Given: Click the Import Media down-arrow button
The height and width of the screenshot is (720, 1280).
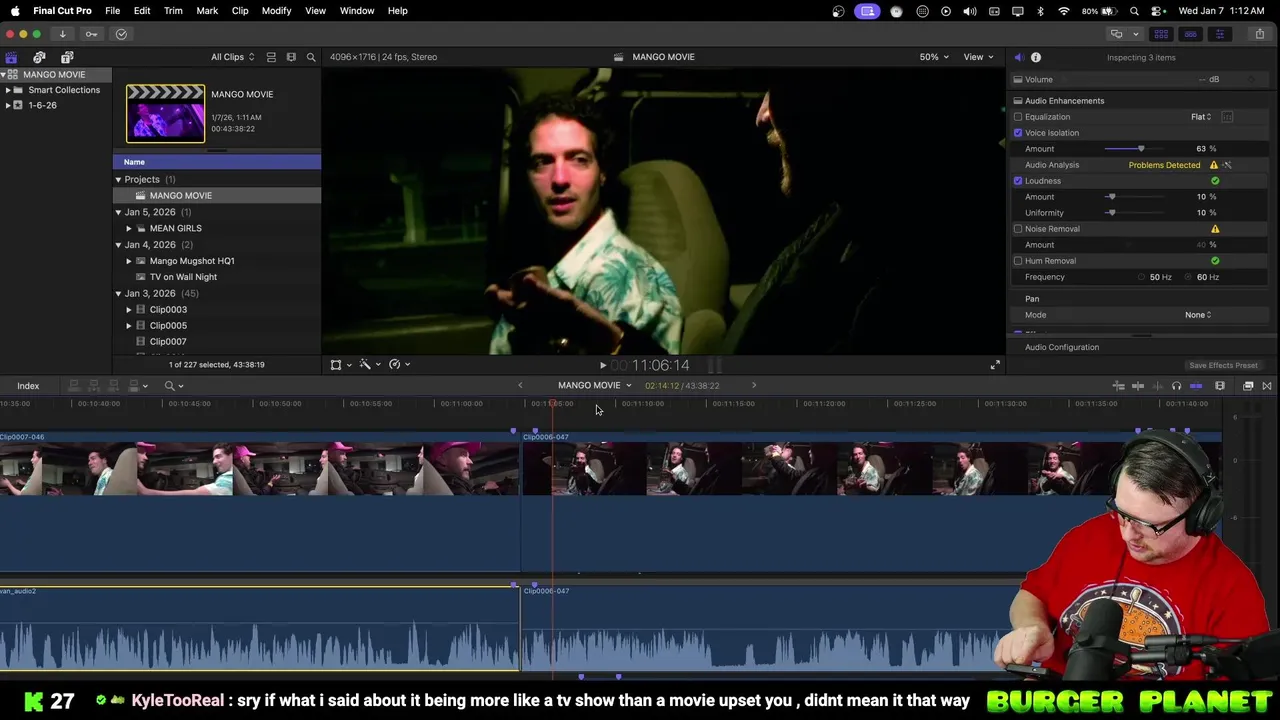Looking at the screenshot, I should coord(62,34).
